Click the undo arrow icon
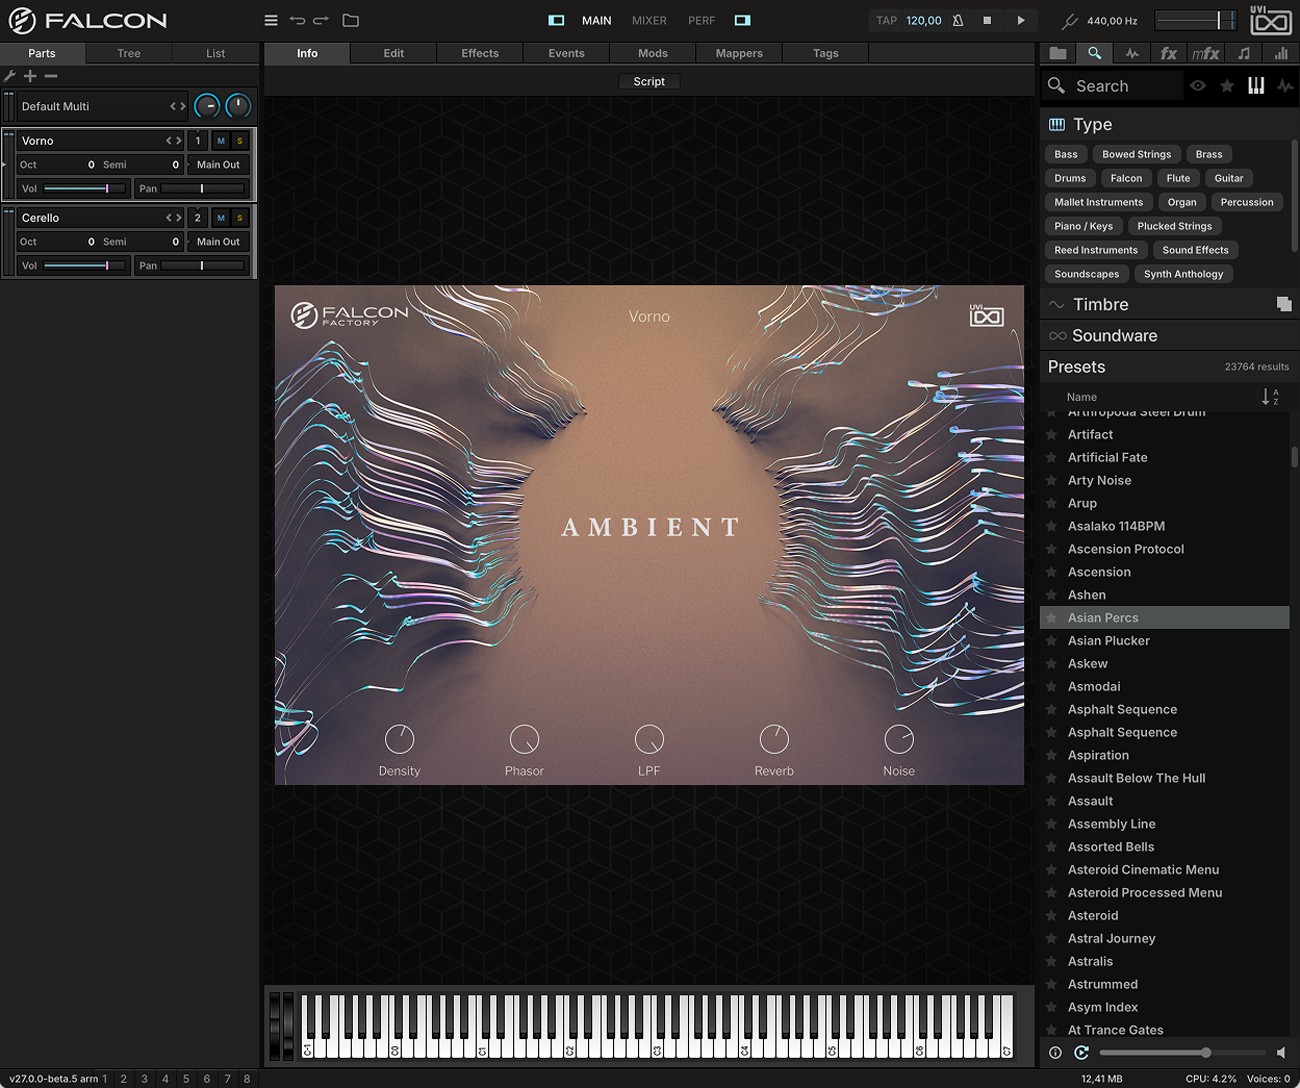This screenshot has width=1300, height=1088. click(297, 20)
